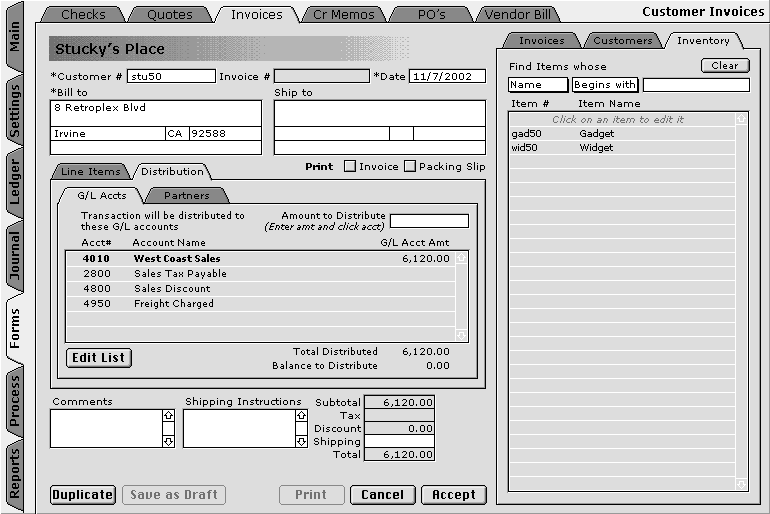Click the Bill to street address field
The image size is (770, 514).
click(156, 113)
